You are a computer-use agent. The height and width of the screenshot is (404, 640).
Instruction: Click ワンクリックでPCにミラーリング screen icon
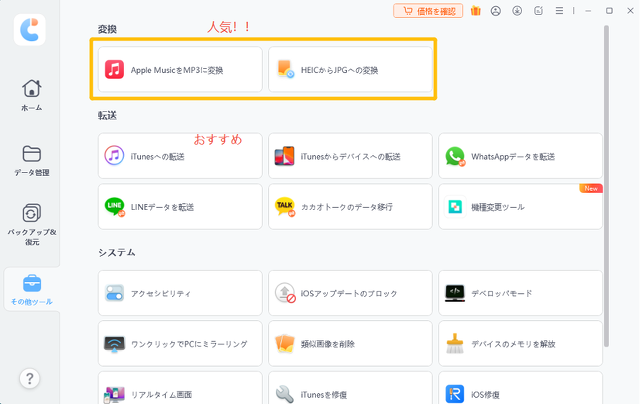(114, 344)
